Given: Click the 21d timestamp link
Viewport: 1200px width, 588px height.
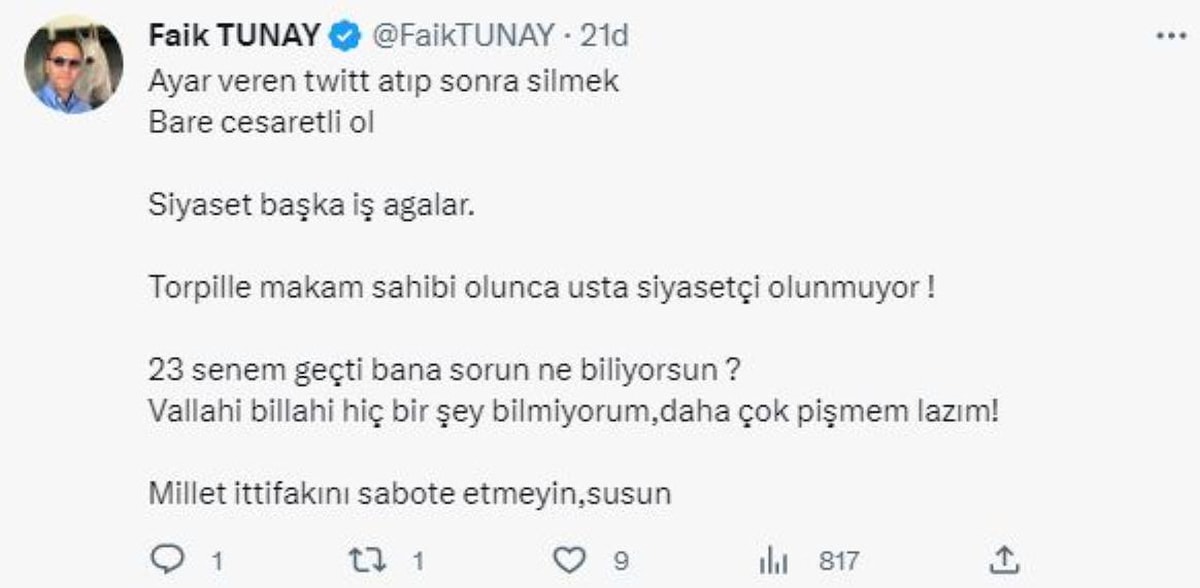Looking at the screenshot, I should pyautogui.click(x=605, y=36).
